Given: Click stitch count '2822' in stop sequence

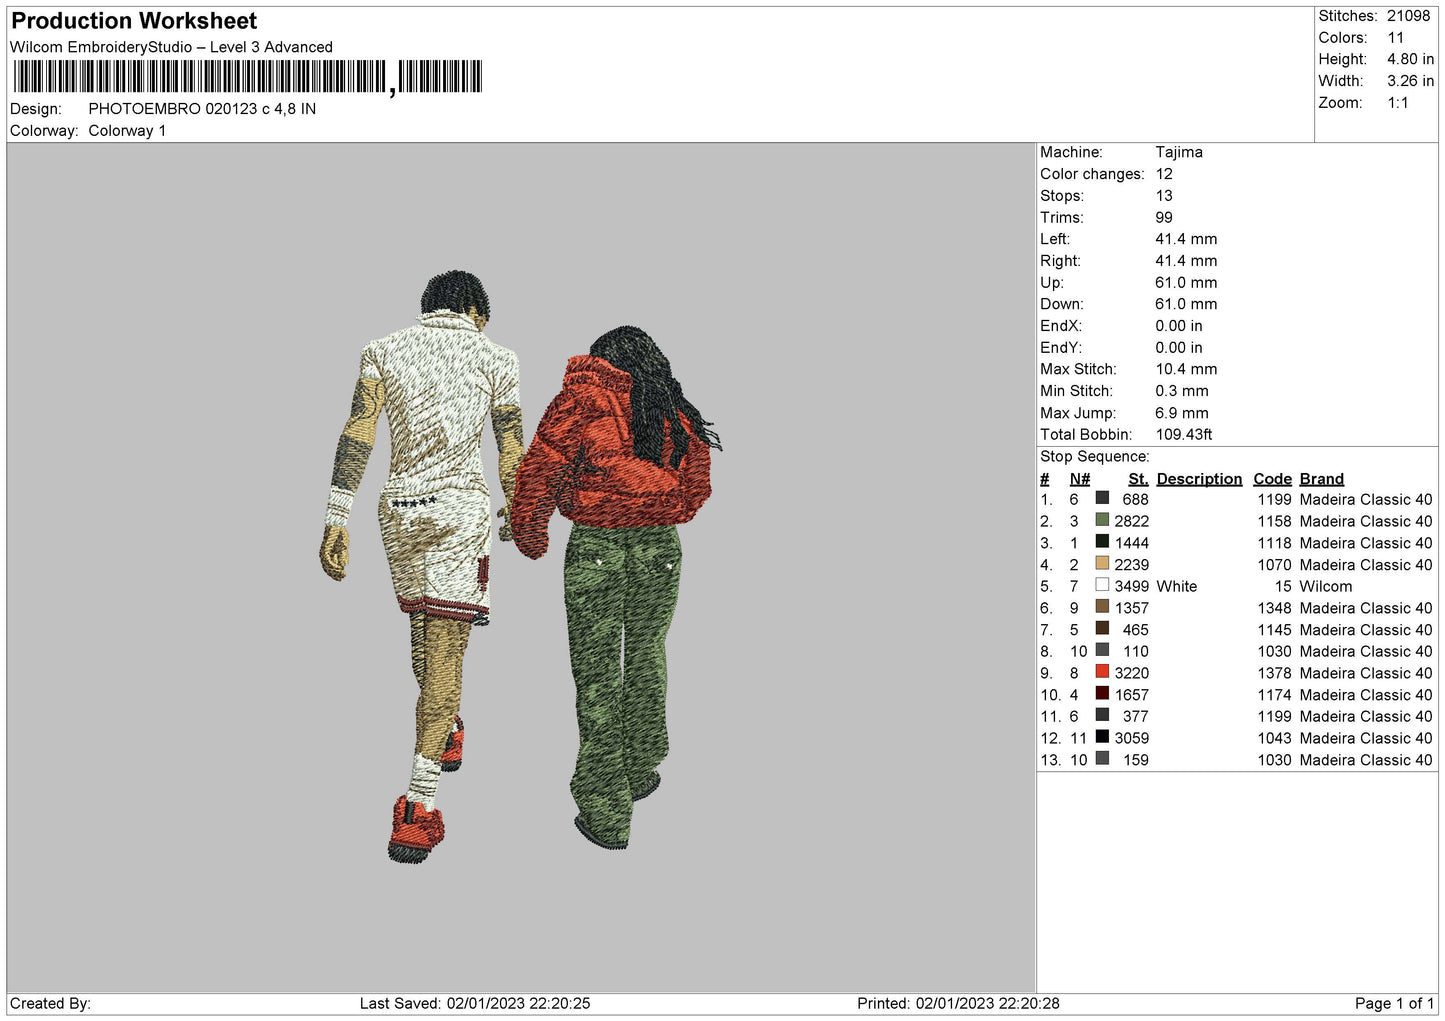Looking at the screenshot, I should click(1132, 521).
